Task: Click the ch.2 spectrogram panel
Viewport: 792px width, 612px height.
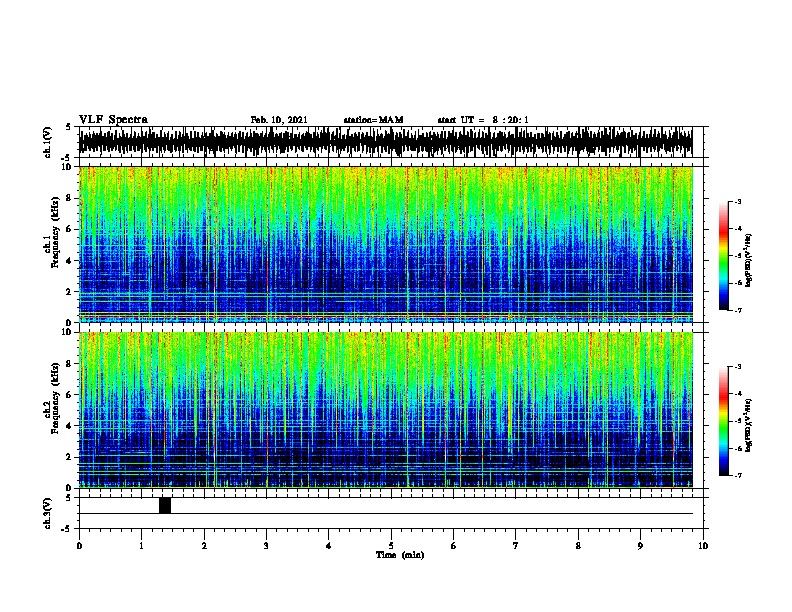Action: (x=385, y=410)
